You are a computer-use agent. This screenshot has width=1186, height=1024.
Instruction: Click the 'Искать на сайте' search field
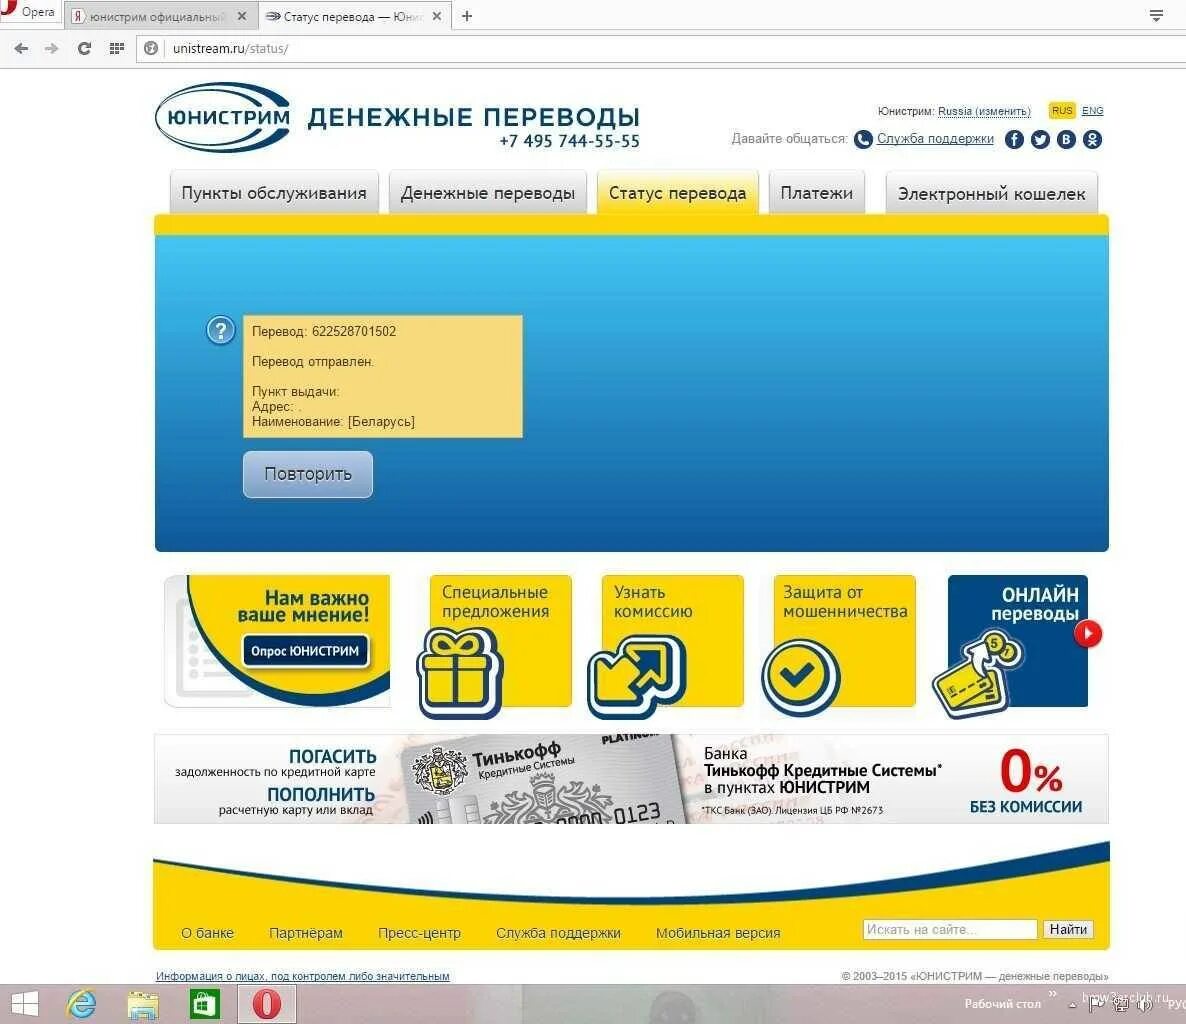click(950, 929)
